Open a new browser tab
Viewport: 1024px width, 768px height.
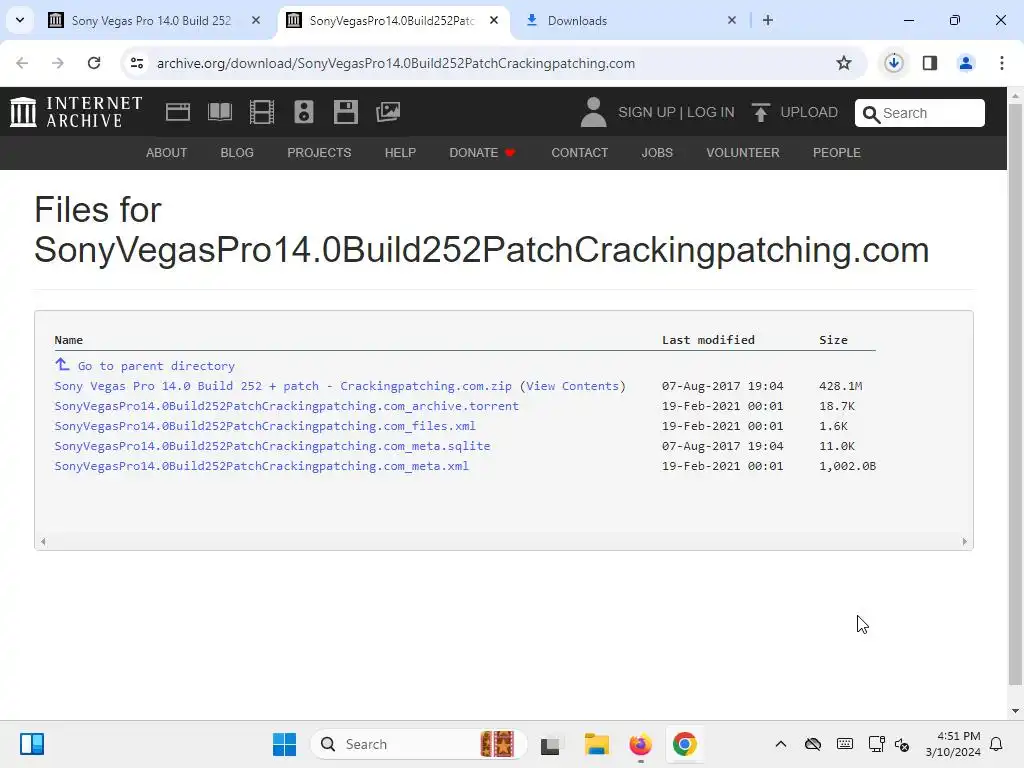(768, 20)
